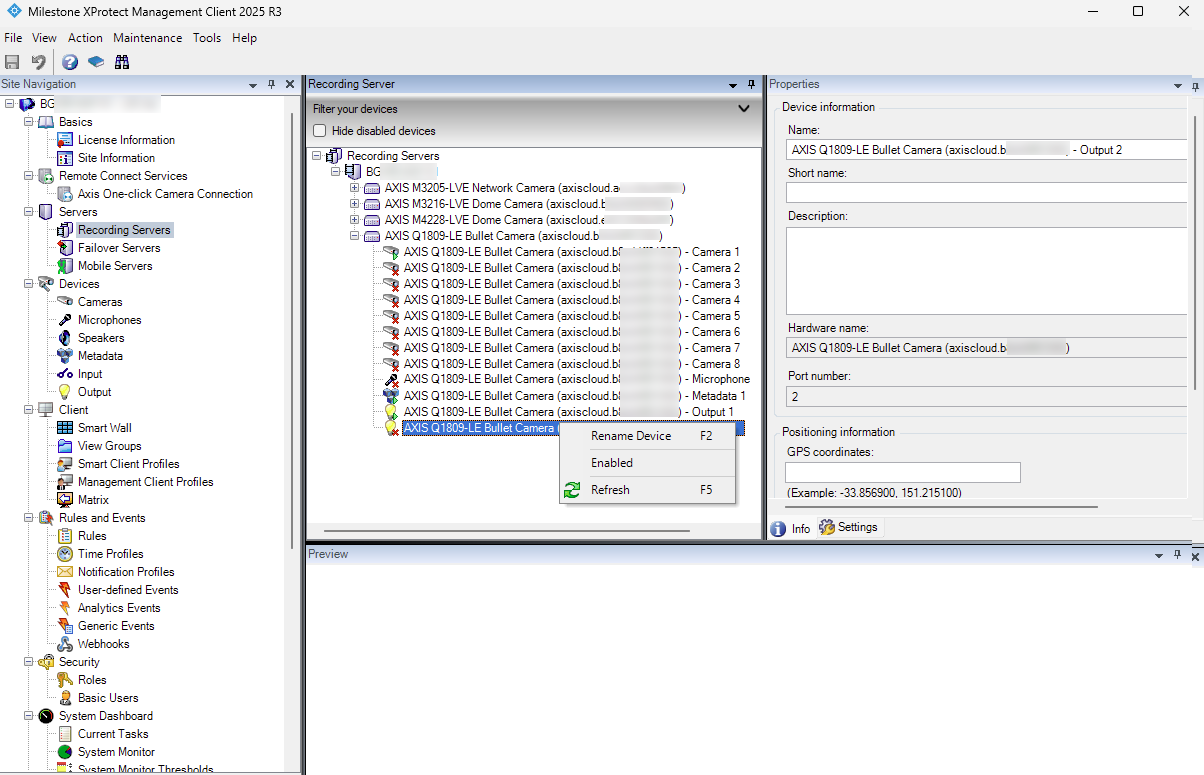Collapse the AXIS Q1809-LE Bullet Camera node
The width and height of the screenshot is (1204, 775).
[x=355, y=236]
